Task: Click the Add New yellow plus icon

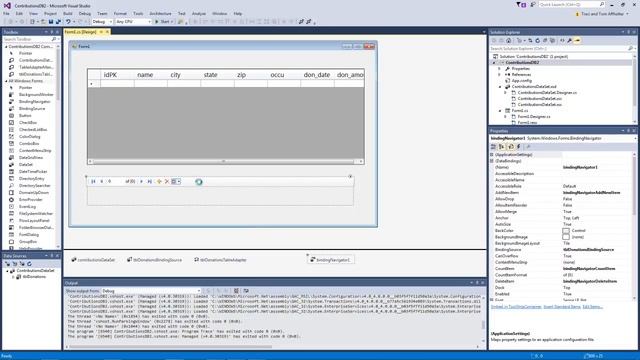Action: [159, 181]
